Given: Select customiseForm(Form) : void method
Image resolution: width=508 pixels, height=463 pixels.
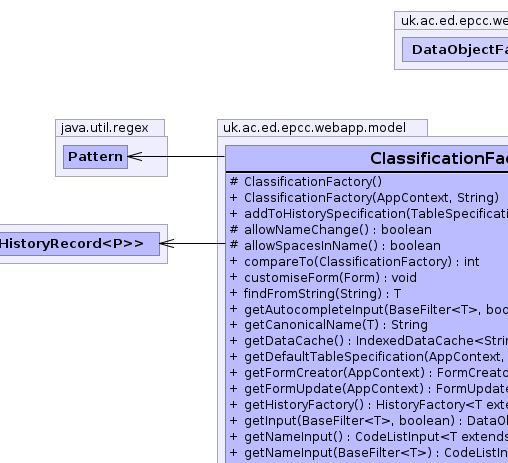Looking at the screenshot, I should tap(323, 278).
